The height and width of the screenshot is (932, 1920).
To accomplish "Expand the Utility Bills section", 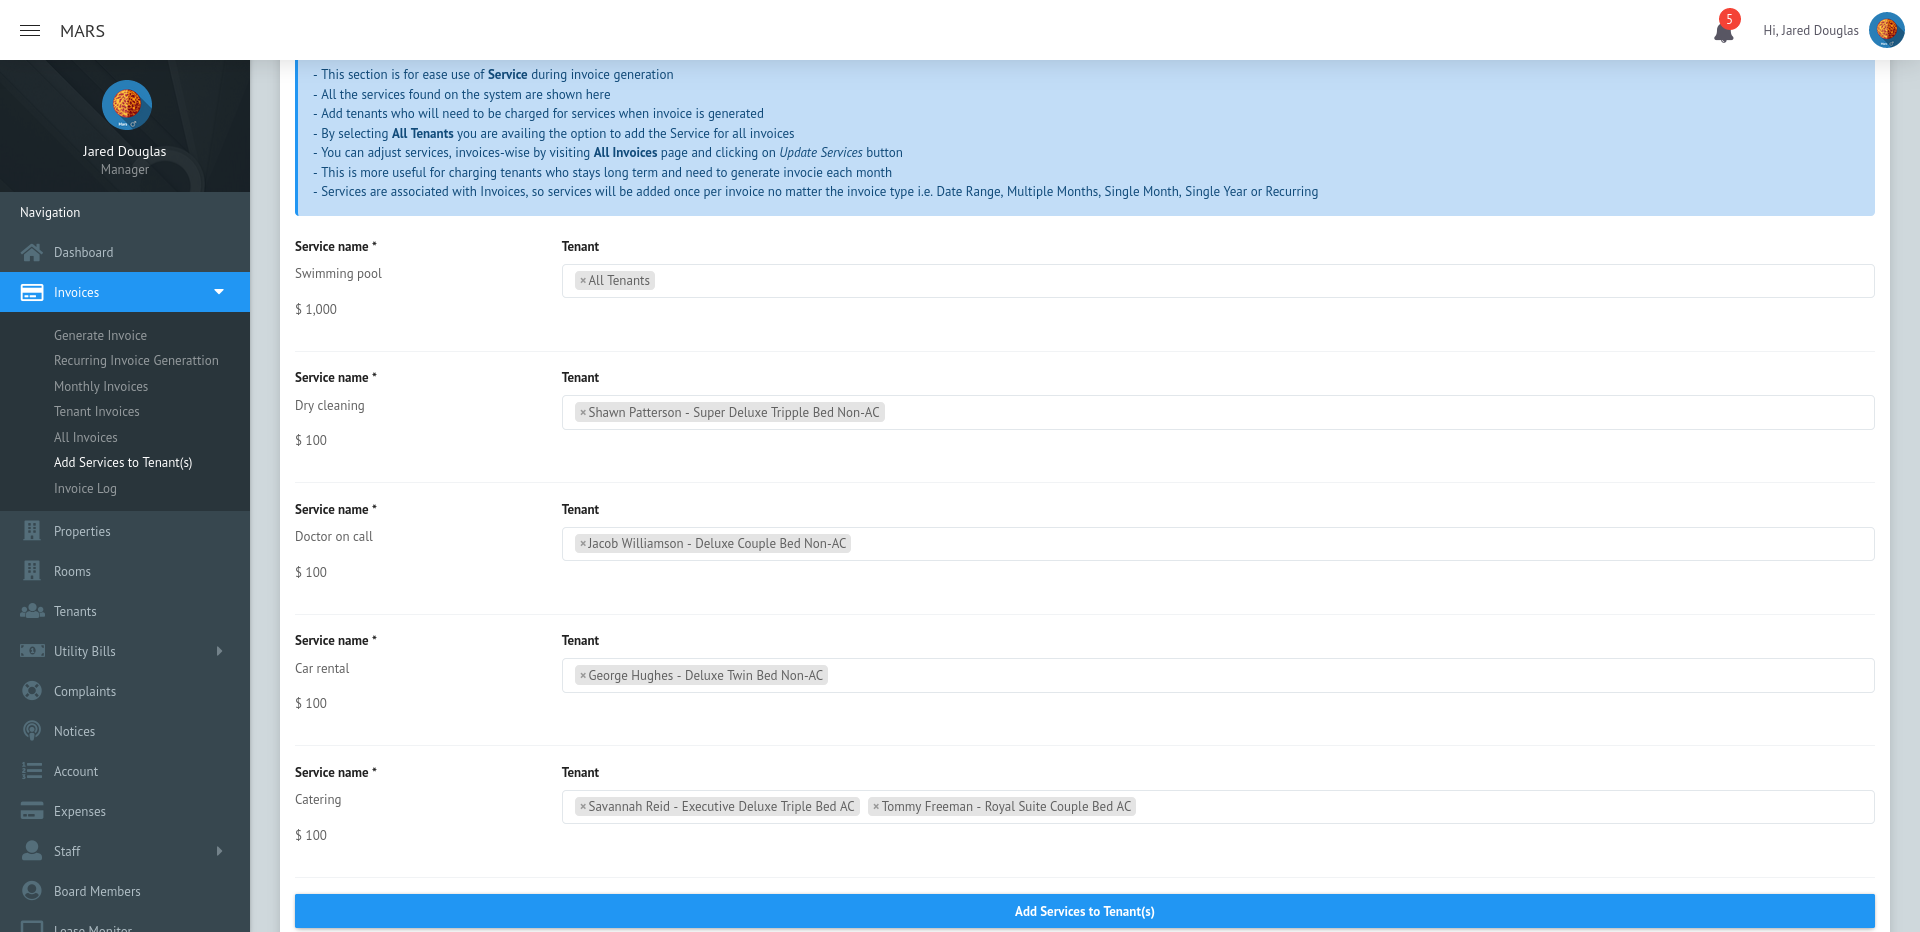I will 219,651.
